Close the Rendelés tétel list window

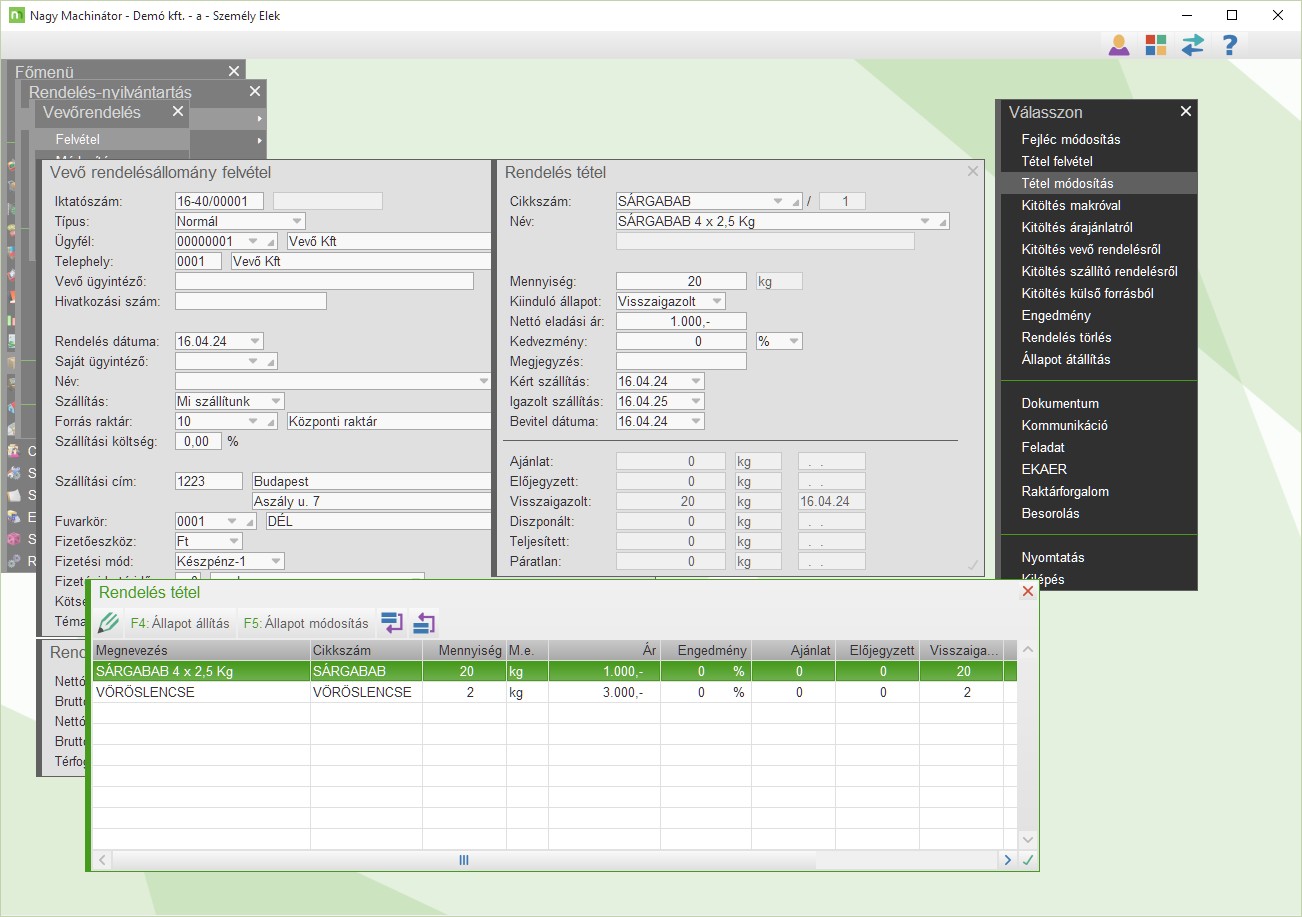[1027, 592]
